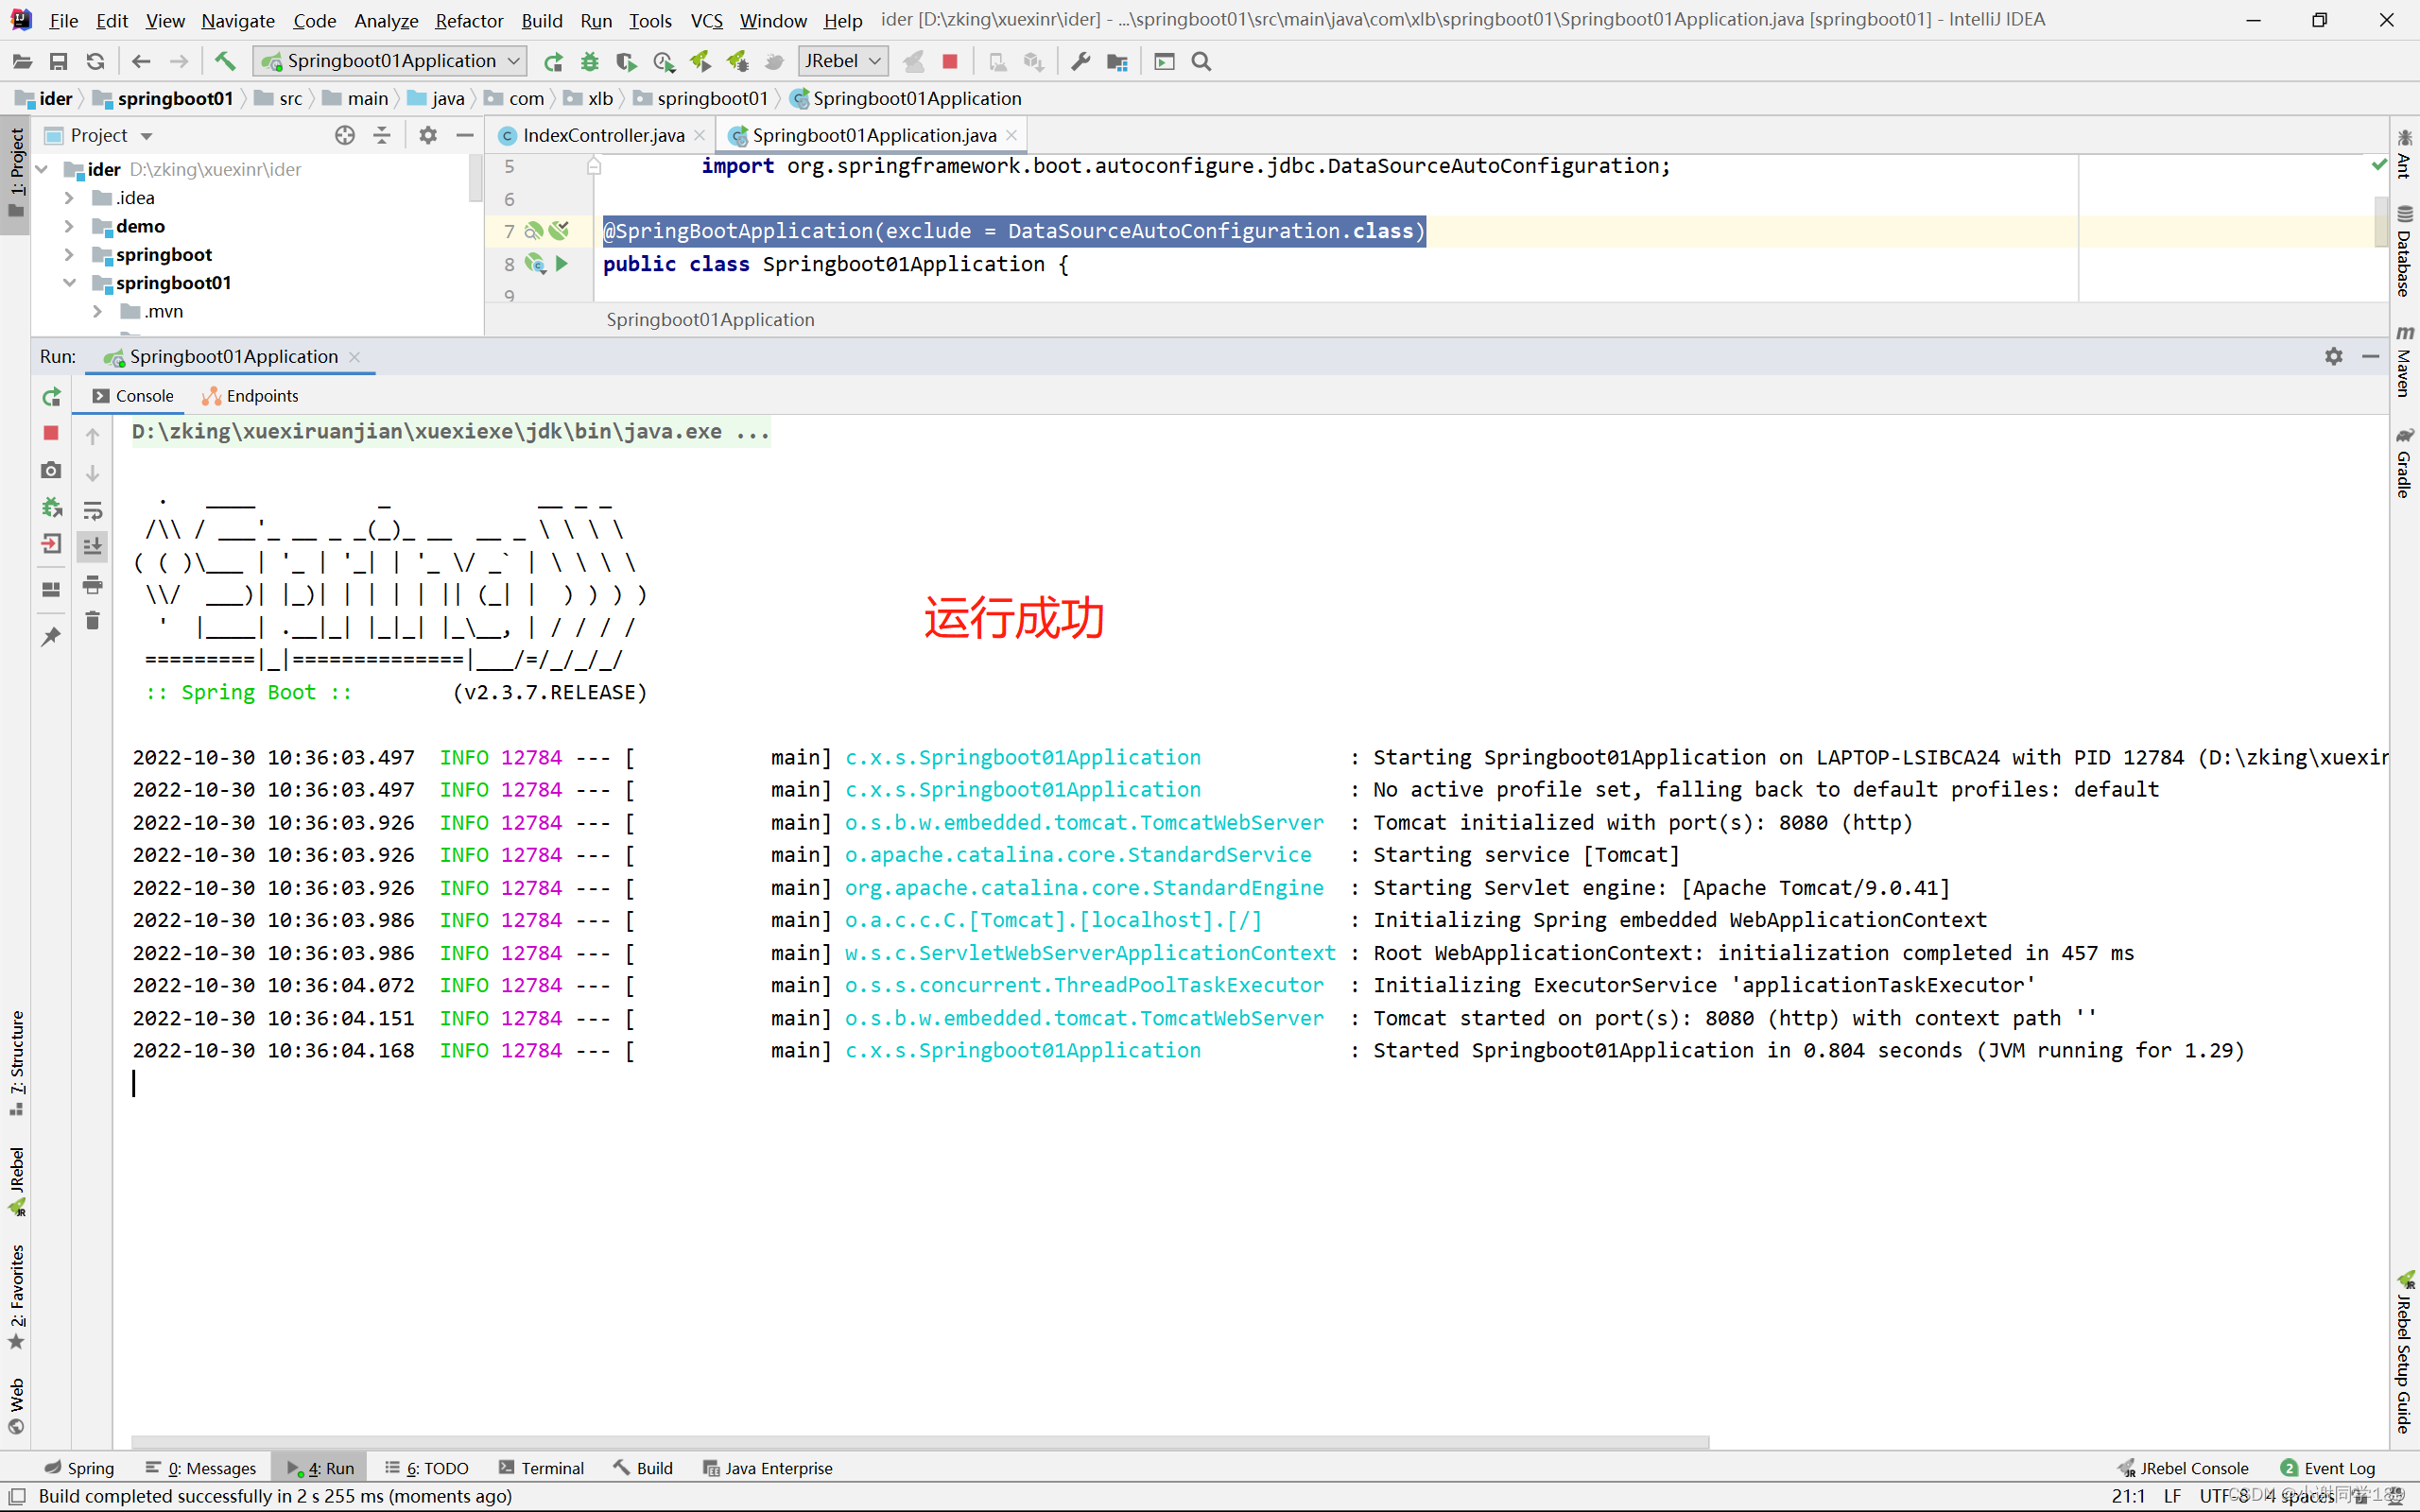Expand the .mvn folder node
This screenshot has height=1512, width=2420.
tap(98, 311)
